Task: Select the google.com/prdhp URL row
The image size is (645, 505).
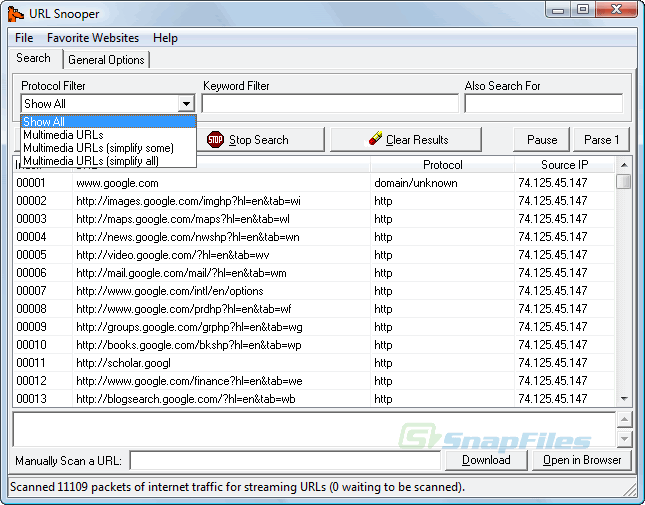Action: (314, 309)
